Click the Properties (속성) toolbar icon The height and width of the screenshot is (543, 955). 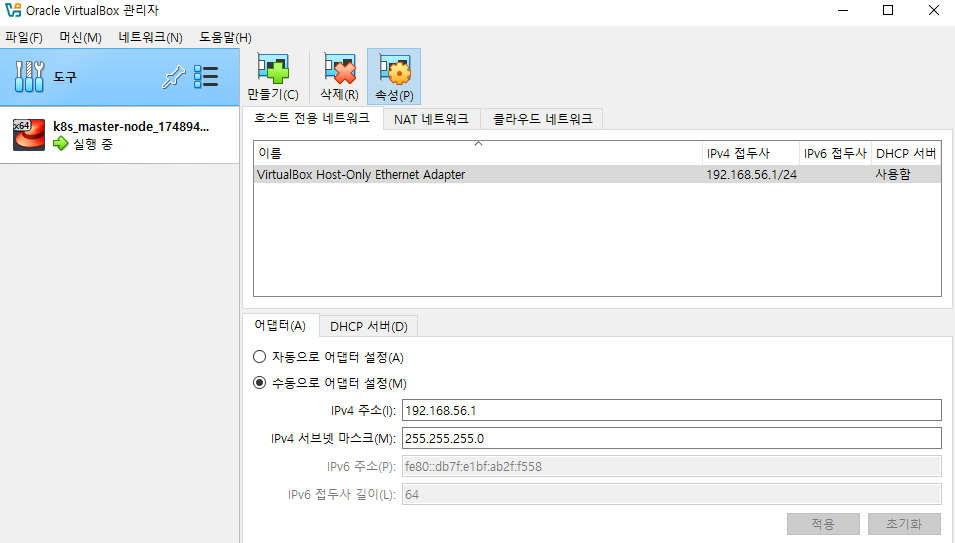pyautogui.click(x=394, y=69)
